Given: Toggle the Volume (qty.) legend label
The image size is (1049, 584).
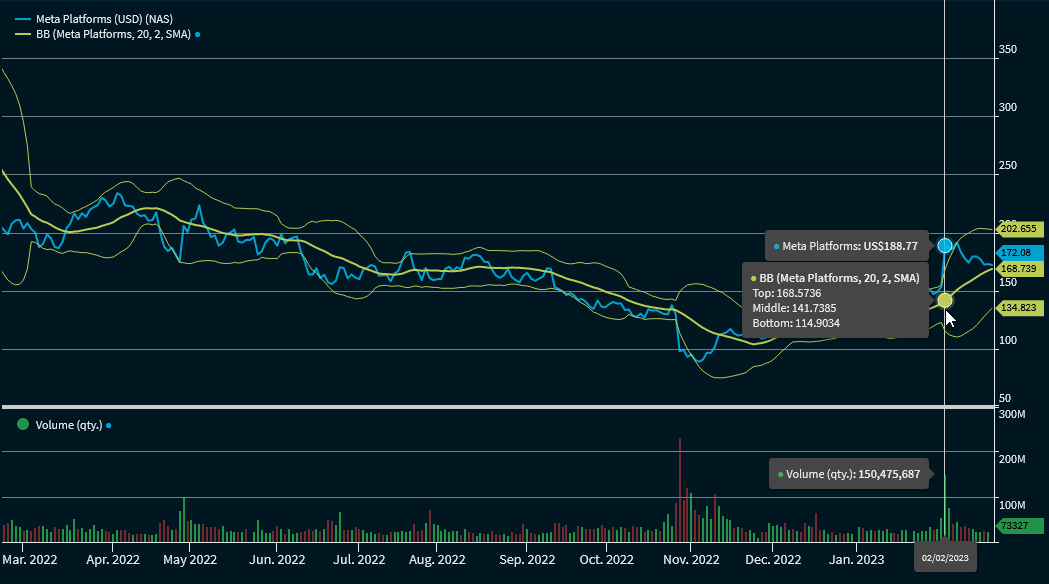Looking at the screenshot, I should 68,425.
